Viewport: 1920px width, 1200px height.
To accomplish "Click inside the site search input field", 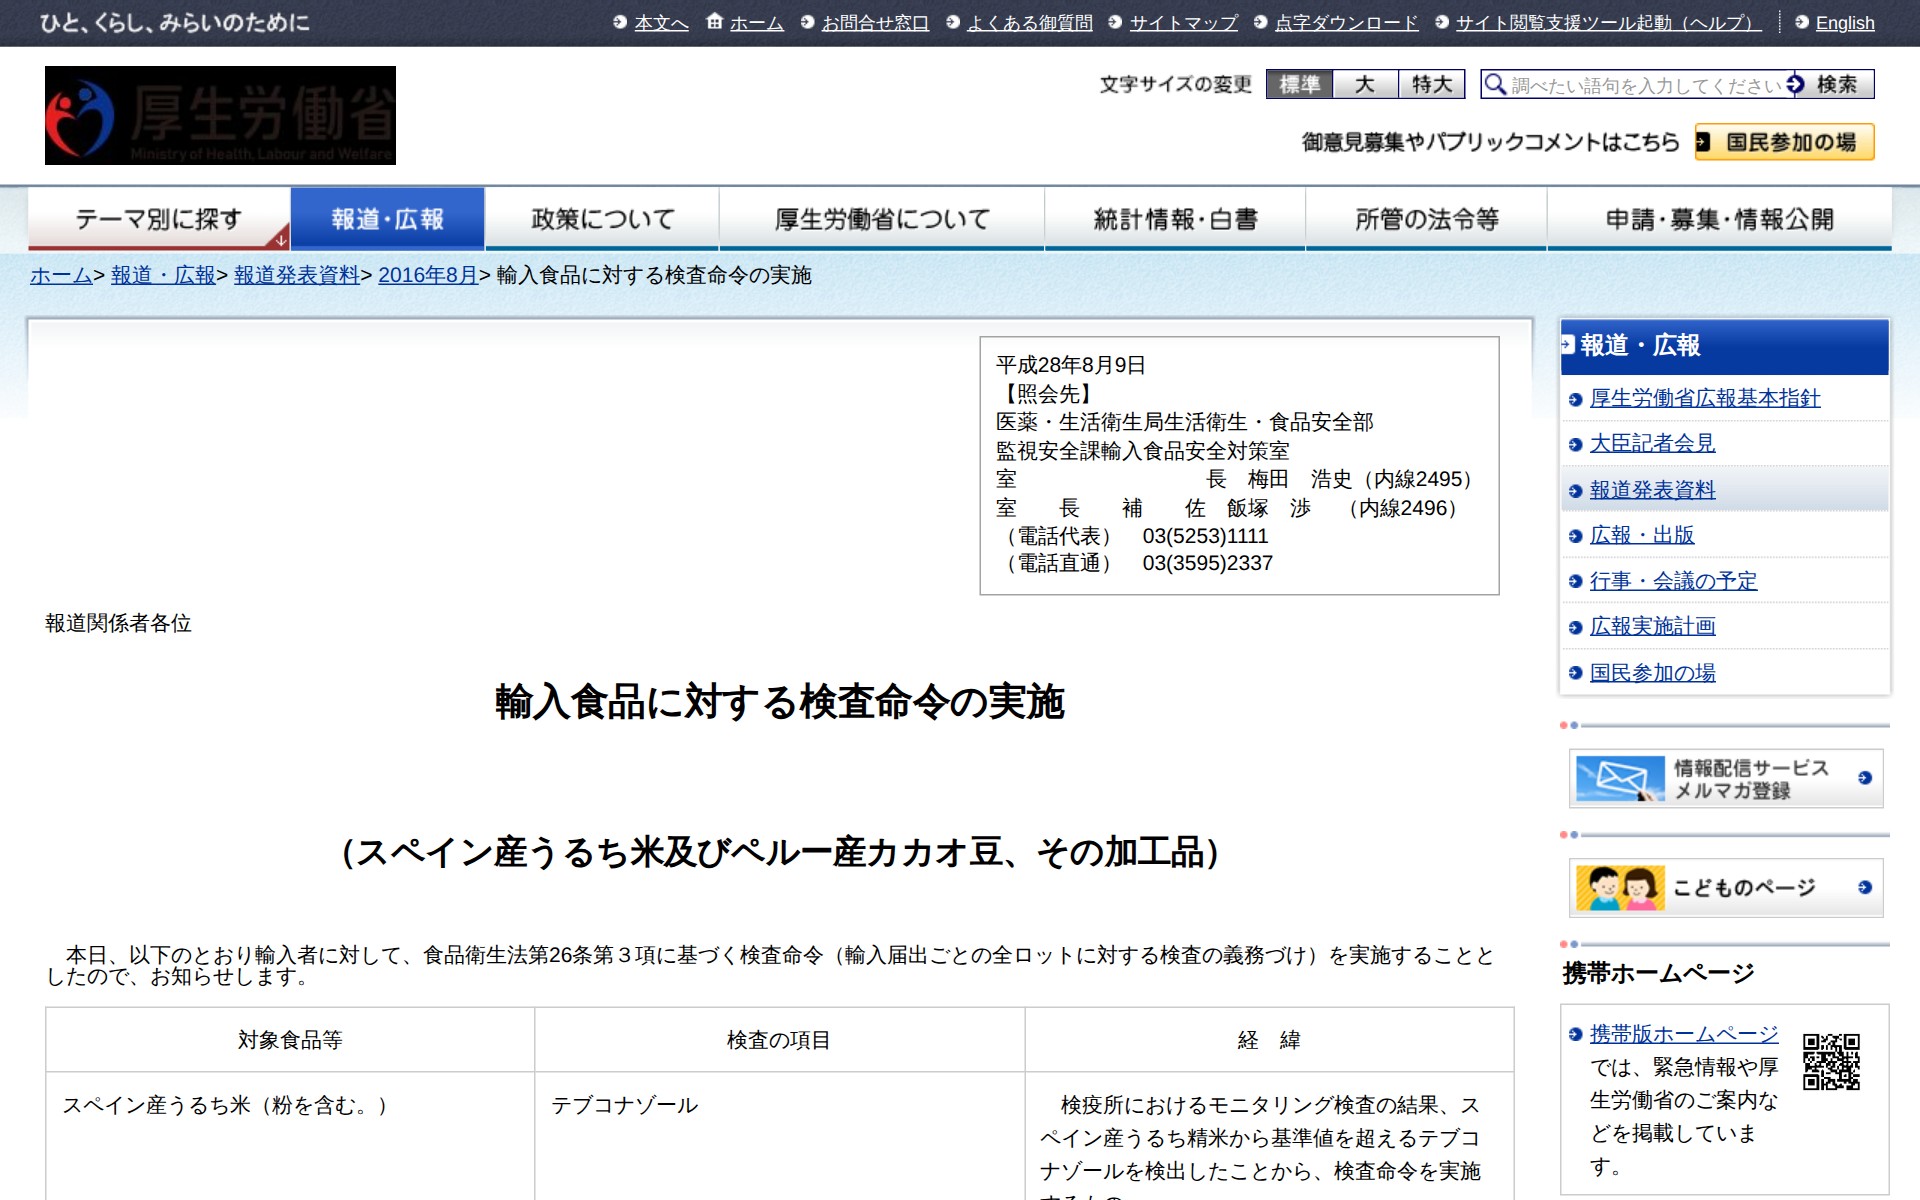I will tap(1630, 84).
